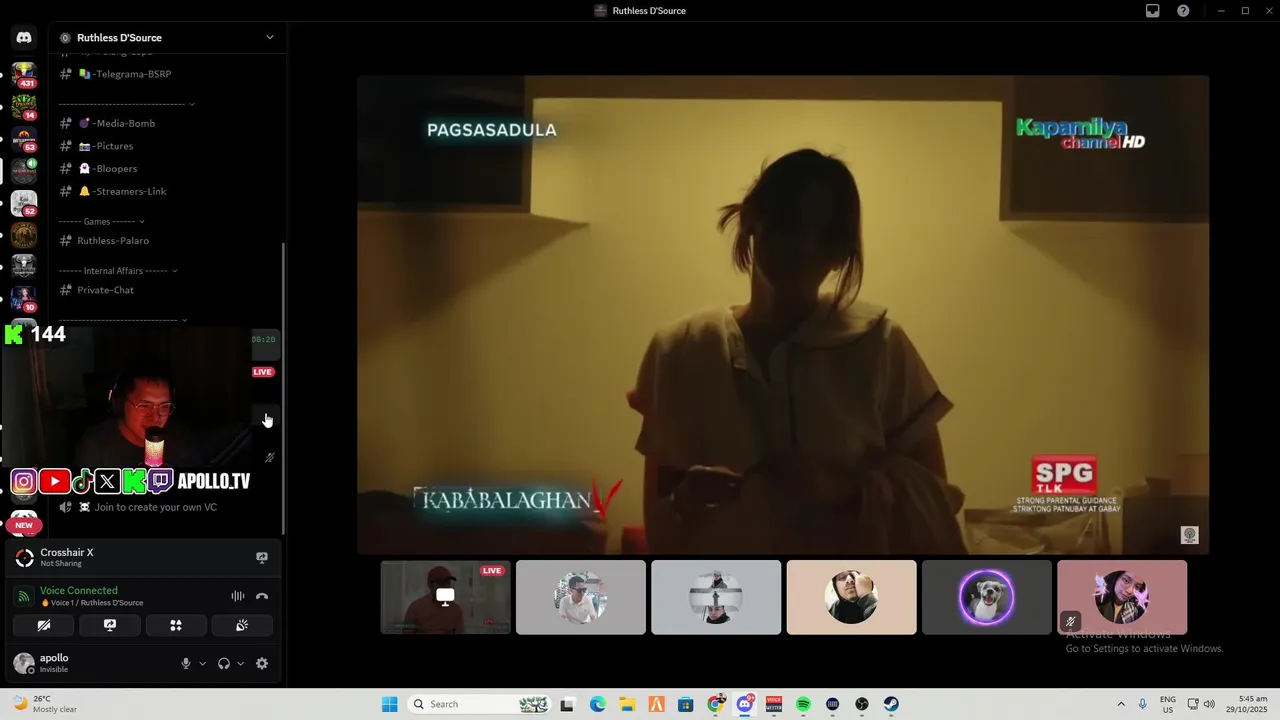1280x720 pixels.
Task: Disconnect from voice channel phone icon
Action: click(x=262, y=596)
